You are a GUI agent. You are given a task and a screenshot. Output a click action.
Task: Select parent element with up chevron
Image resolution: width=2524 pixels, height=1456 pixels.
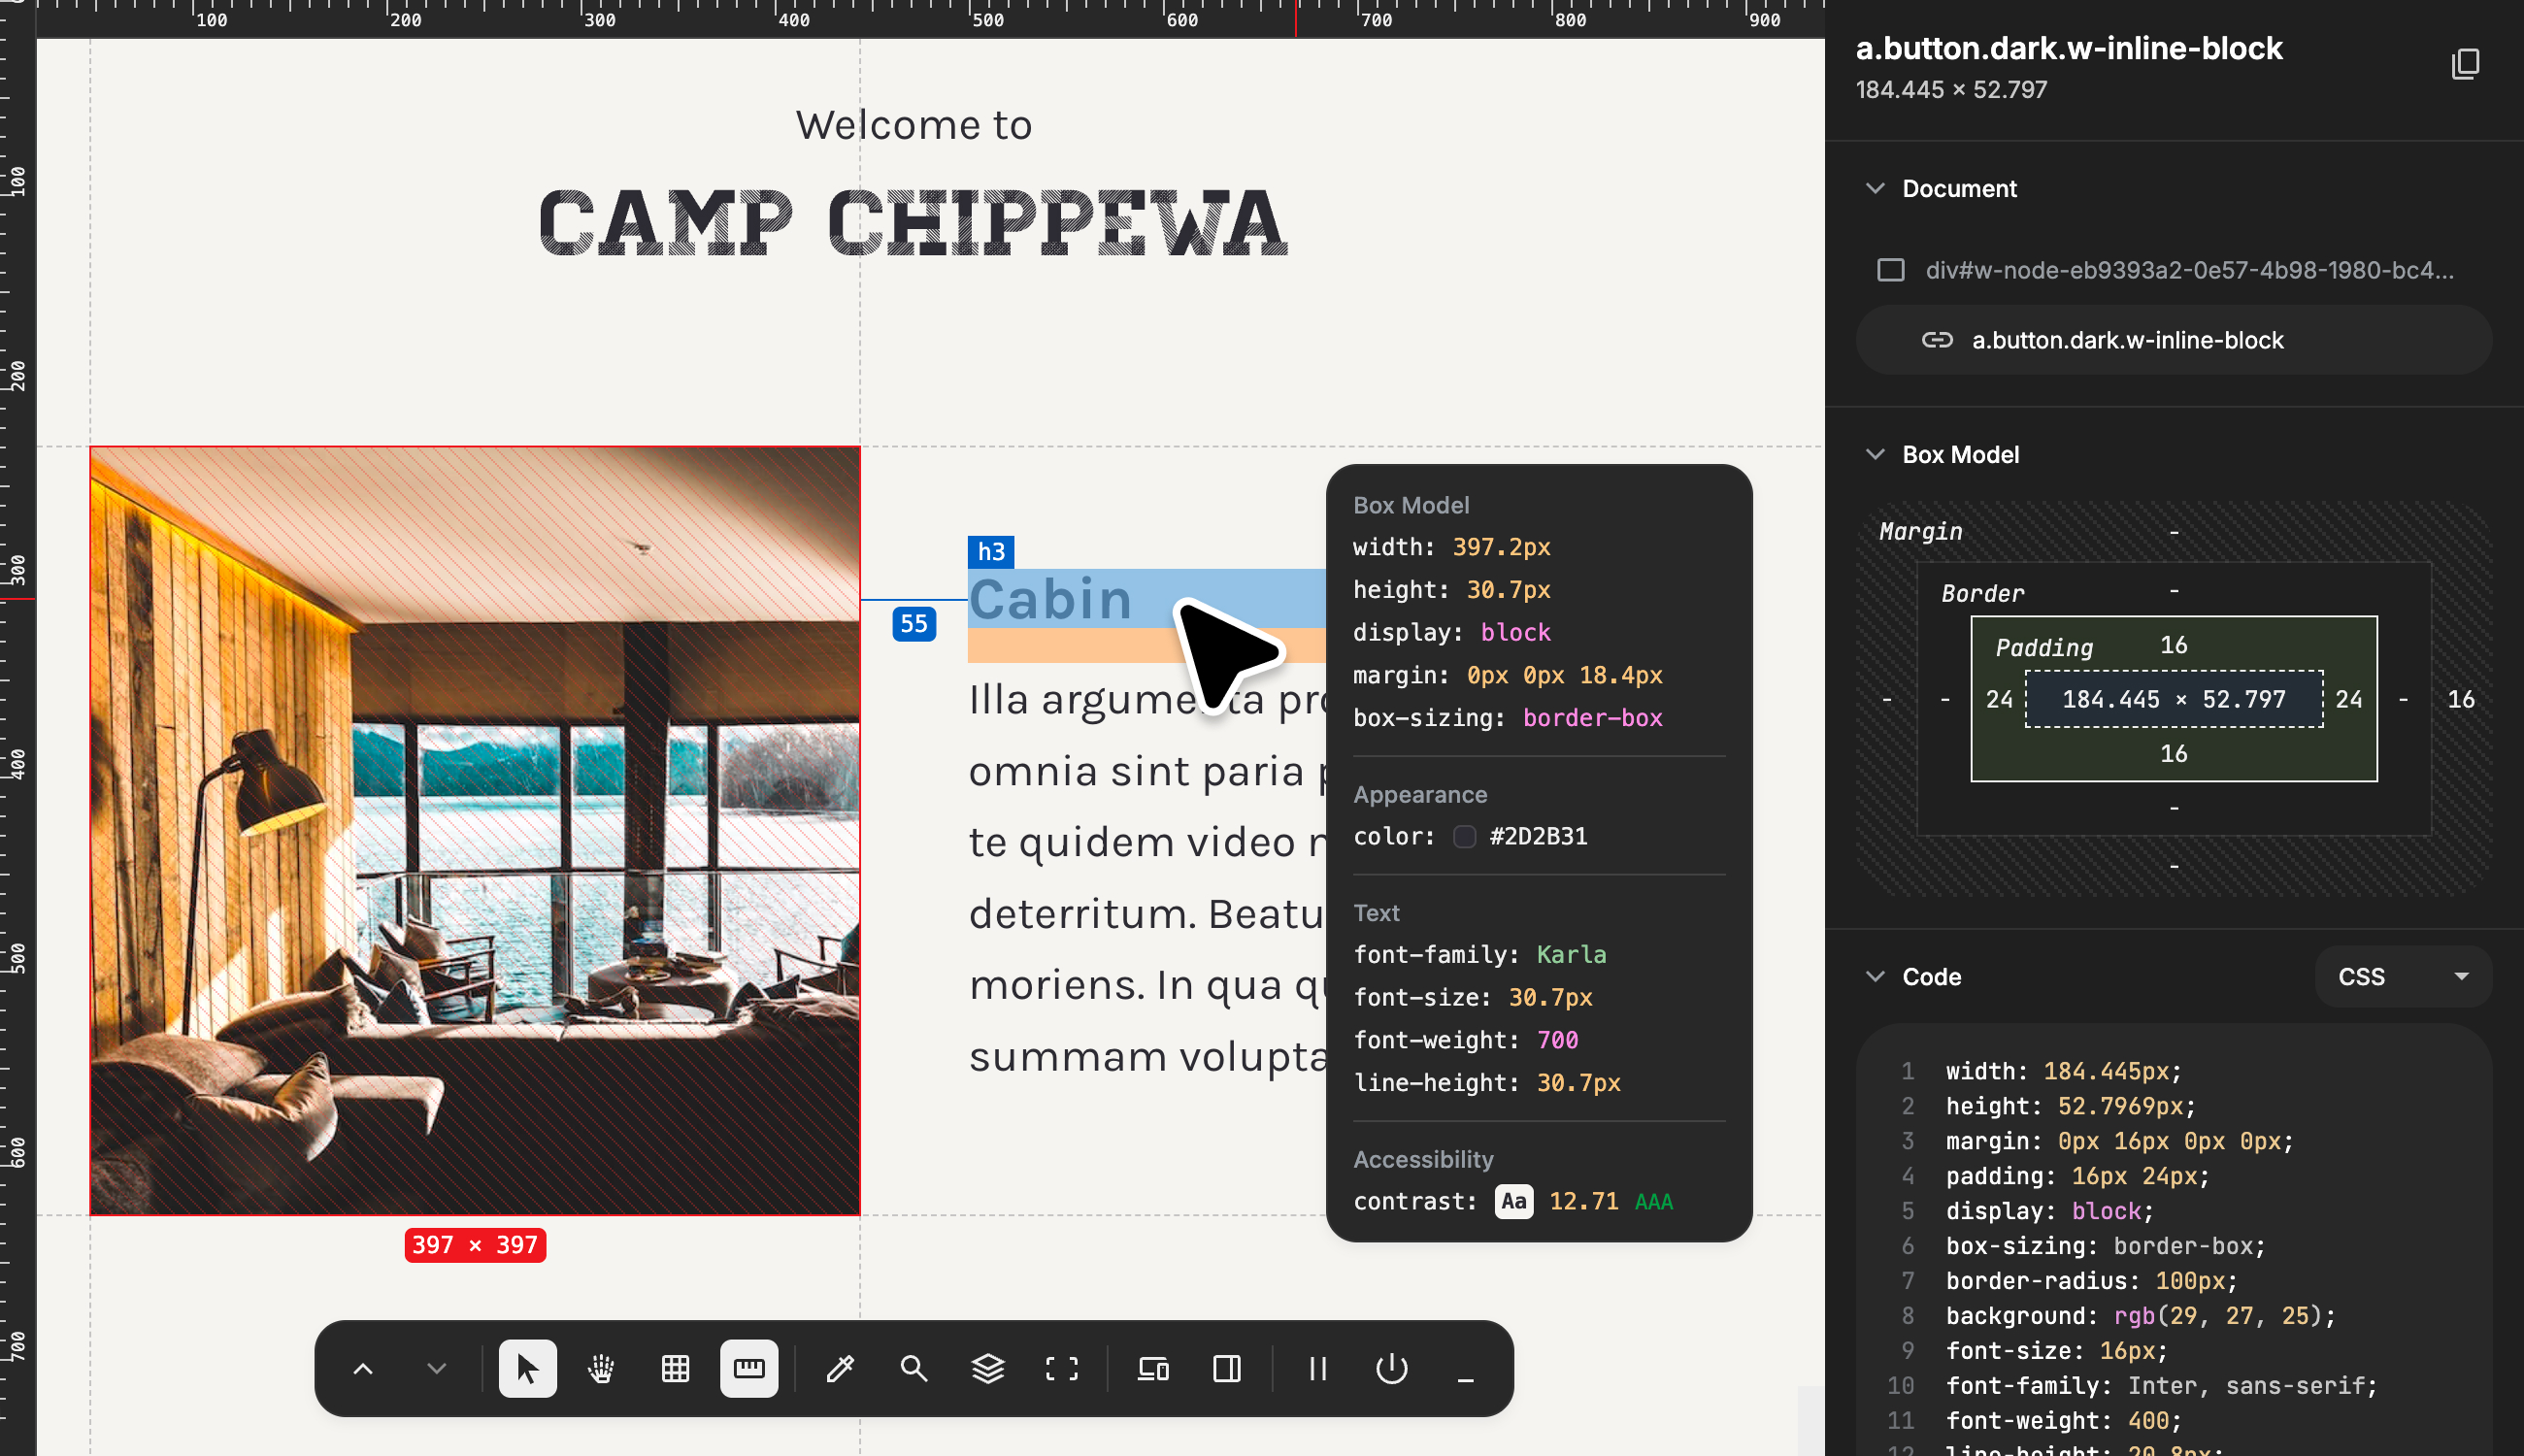coord(363,1368)
